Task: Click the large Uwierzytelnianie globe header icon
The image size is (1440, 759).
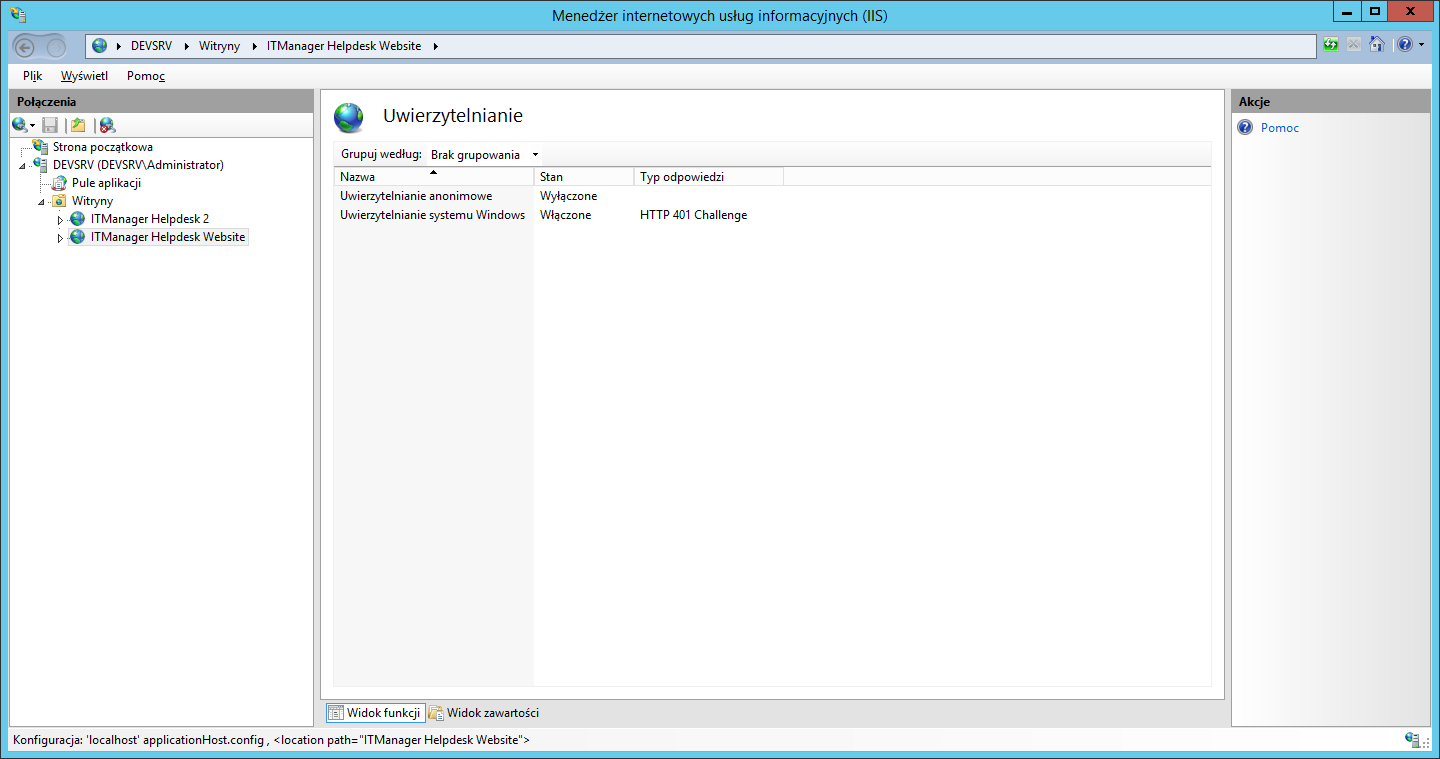Action: [349, 117]
